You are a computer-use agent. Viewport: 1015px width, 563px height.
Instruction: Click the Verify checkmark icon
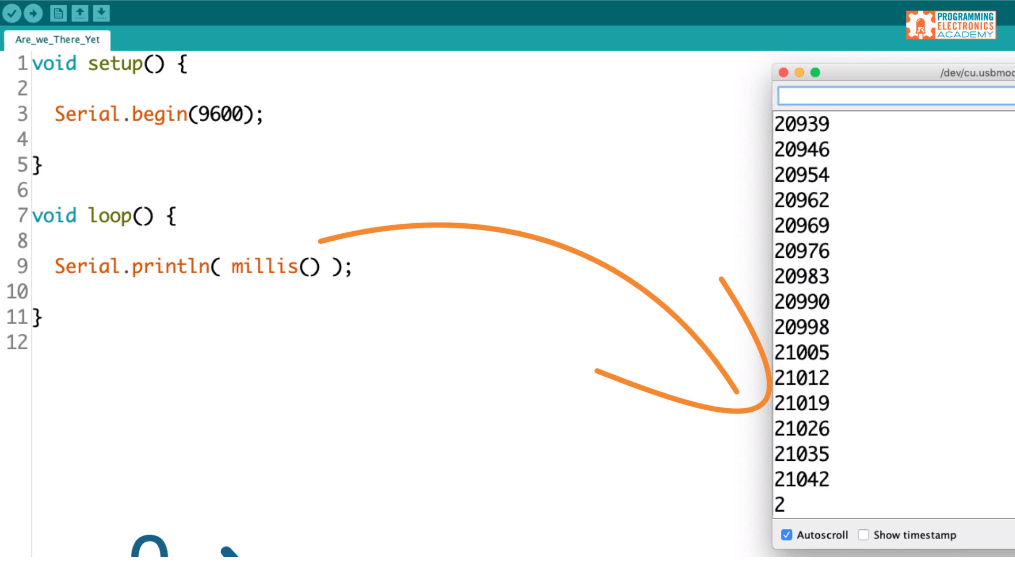pyautogui.click(x=13, y=13)
